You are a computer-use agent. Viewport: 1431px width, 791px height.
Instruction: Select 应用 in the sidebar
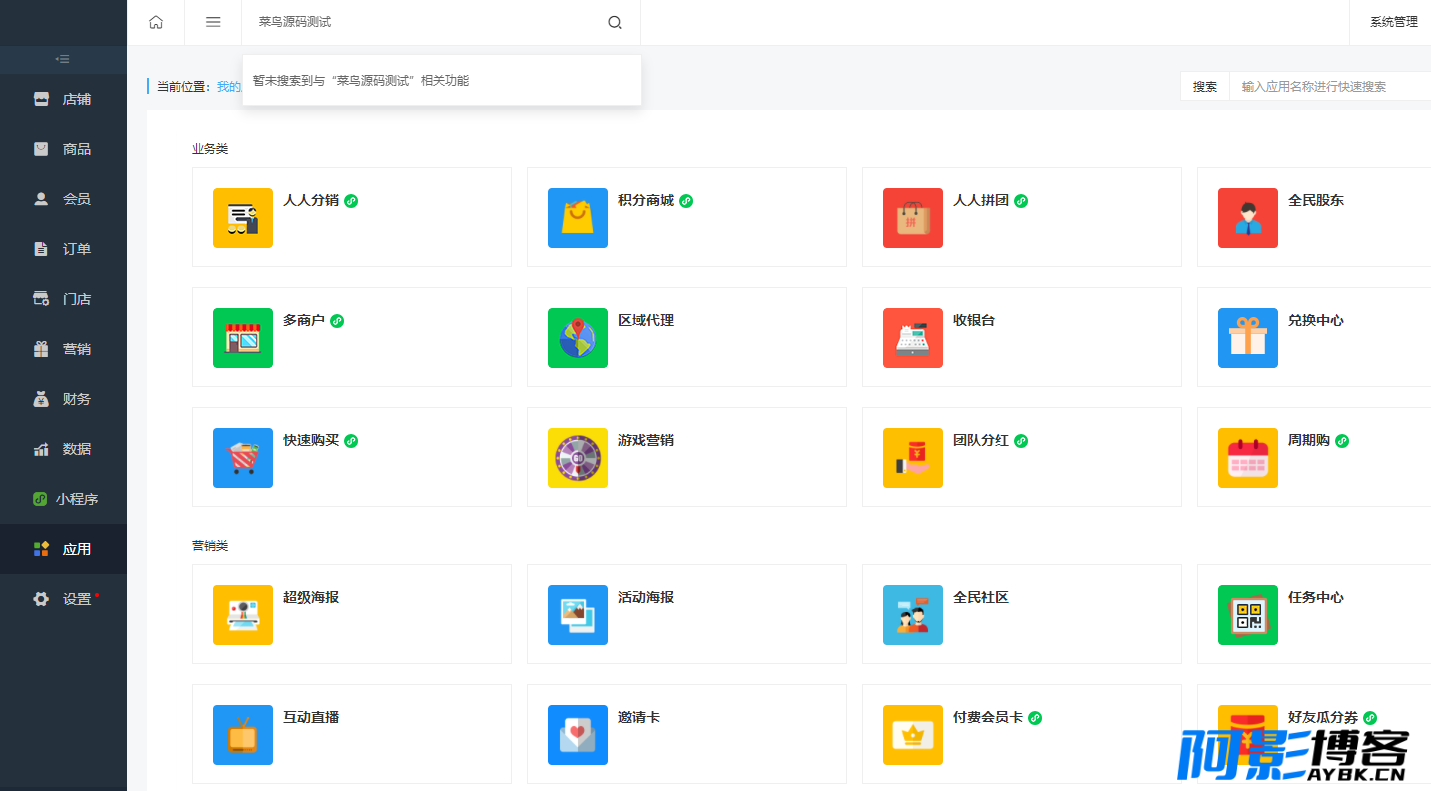(63, 549)
